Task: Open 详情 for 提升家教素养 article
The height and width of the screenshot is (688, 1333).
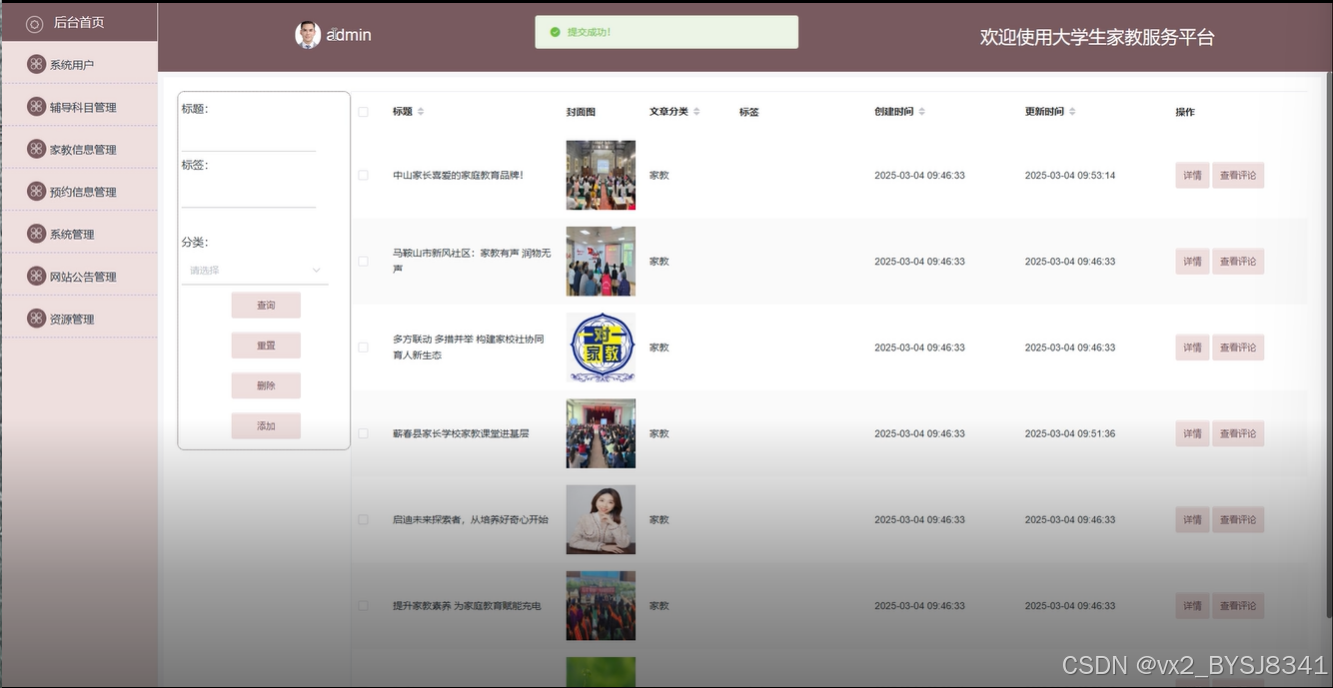Action: tap(1192, 606)
